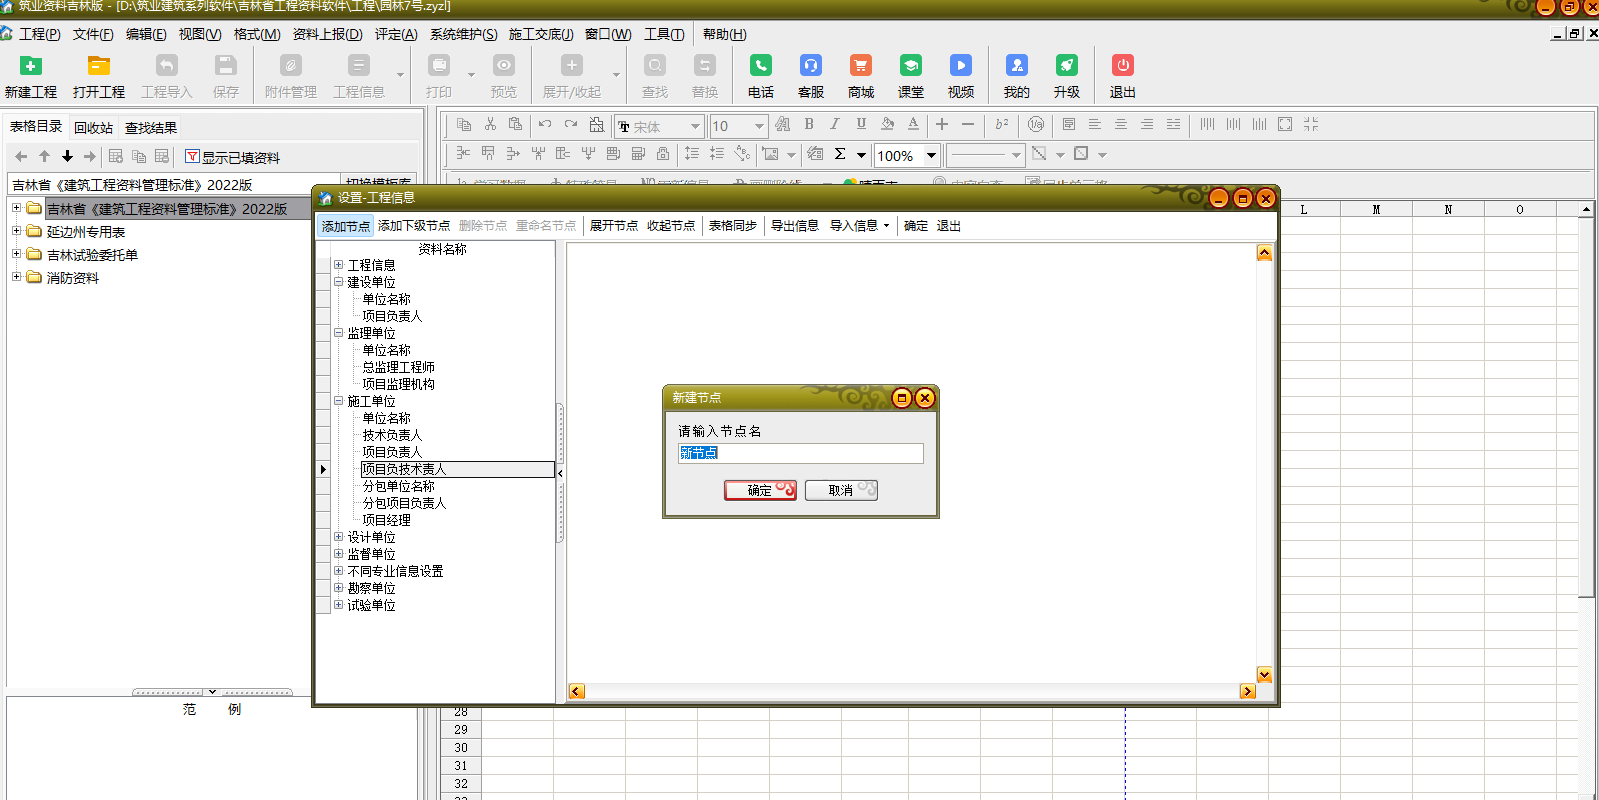1599x800 pixels.
Task: Click the 升级 upgrade rocket icon
Action: (x=1066, y=67)
